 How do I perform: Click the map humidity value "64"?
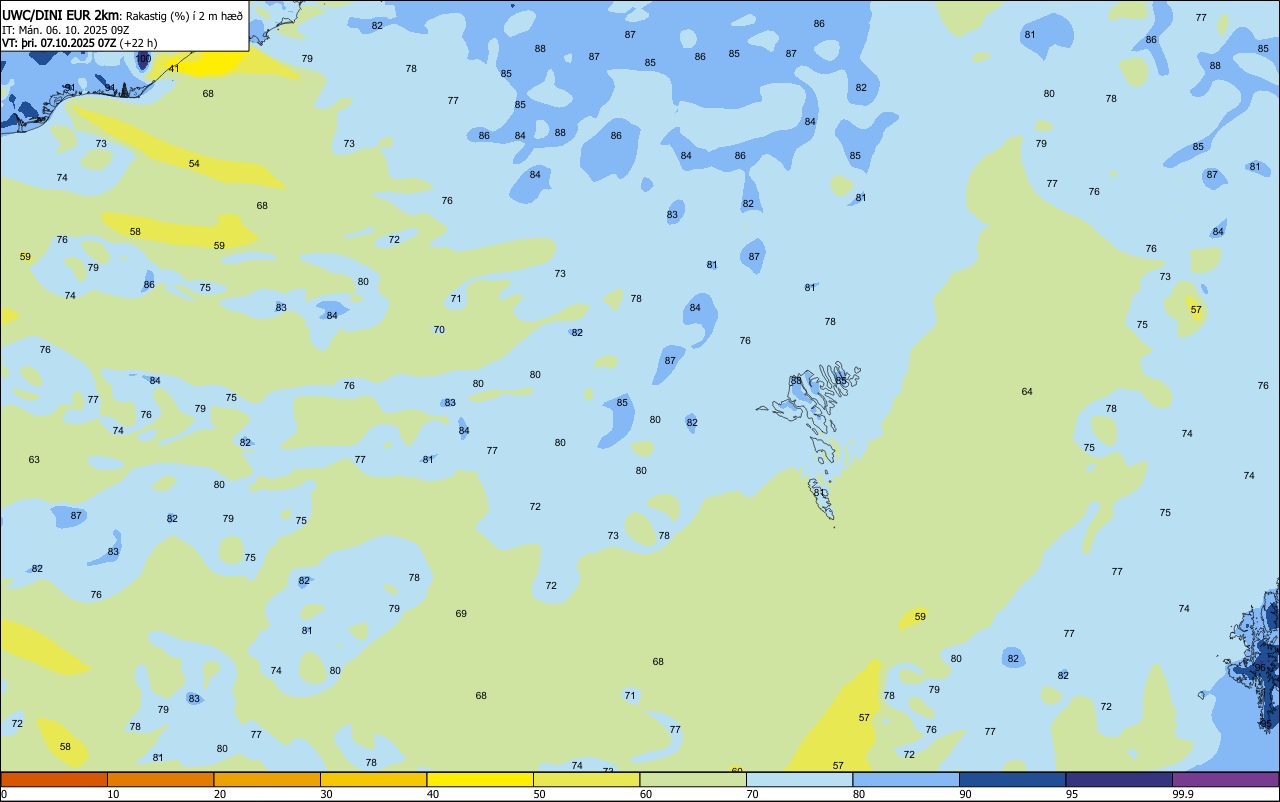(x=1027, y=391)
